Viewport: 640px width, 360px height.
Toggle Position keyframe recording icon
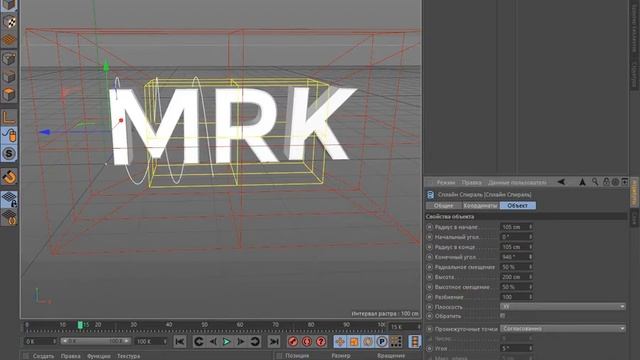point(340,341)
